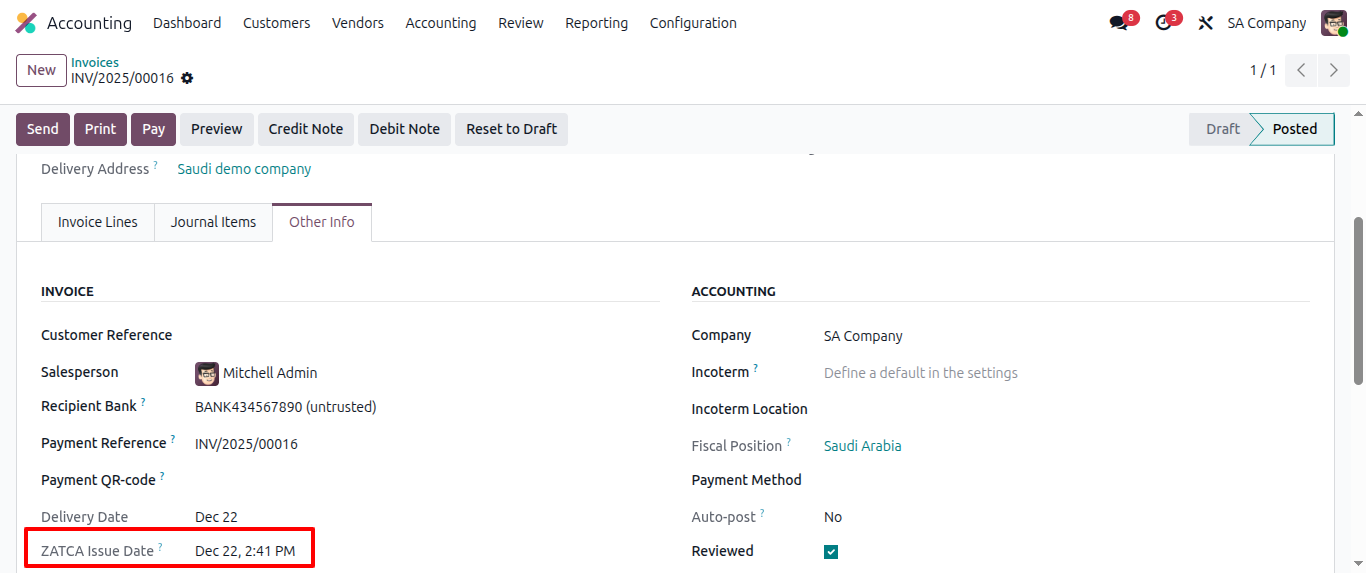Click the debug tools wrench icon
The image size is (1366, 573).
(x=1205, y=23)
